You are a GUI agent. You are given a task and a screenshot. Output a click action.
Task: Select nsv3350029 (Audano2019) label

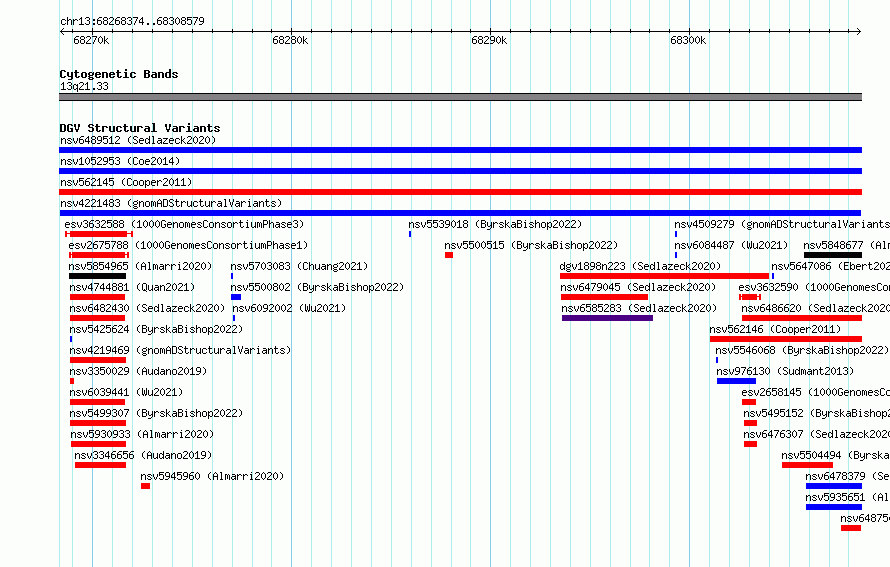(138, 371)
